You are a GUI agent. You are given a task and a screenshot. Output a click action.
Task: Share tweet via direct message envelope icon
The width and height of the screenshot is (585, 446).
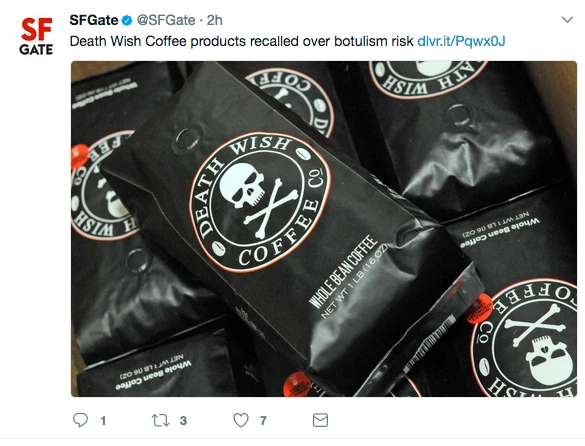click(x=320, y=420)
